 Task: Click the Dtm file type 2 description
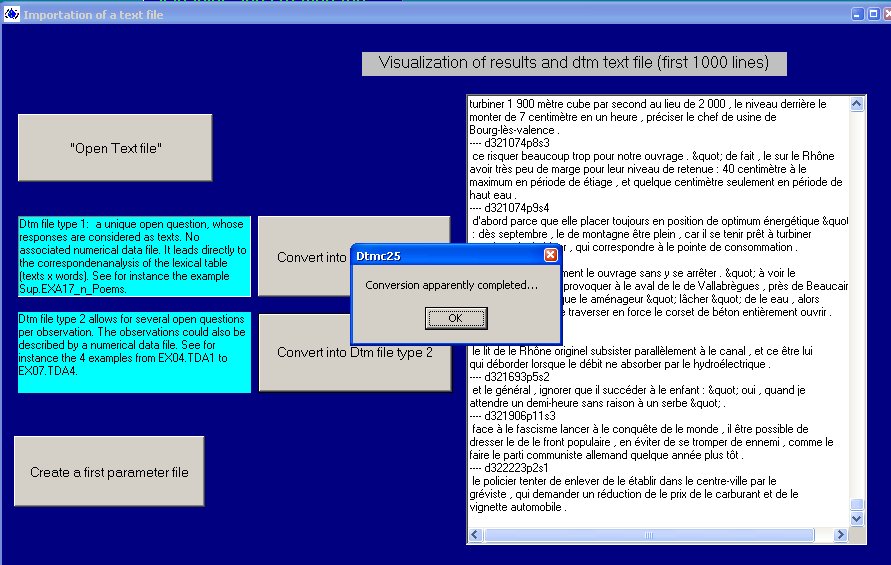(x=134, y=352)
